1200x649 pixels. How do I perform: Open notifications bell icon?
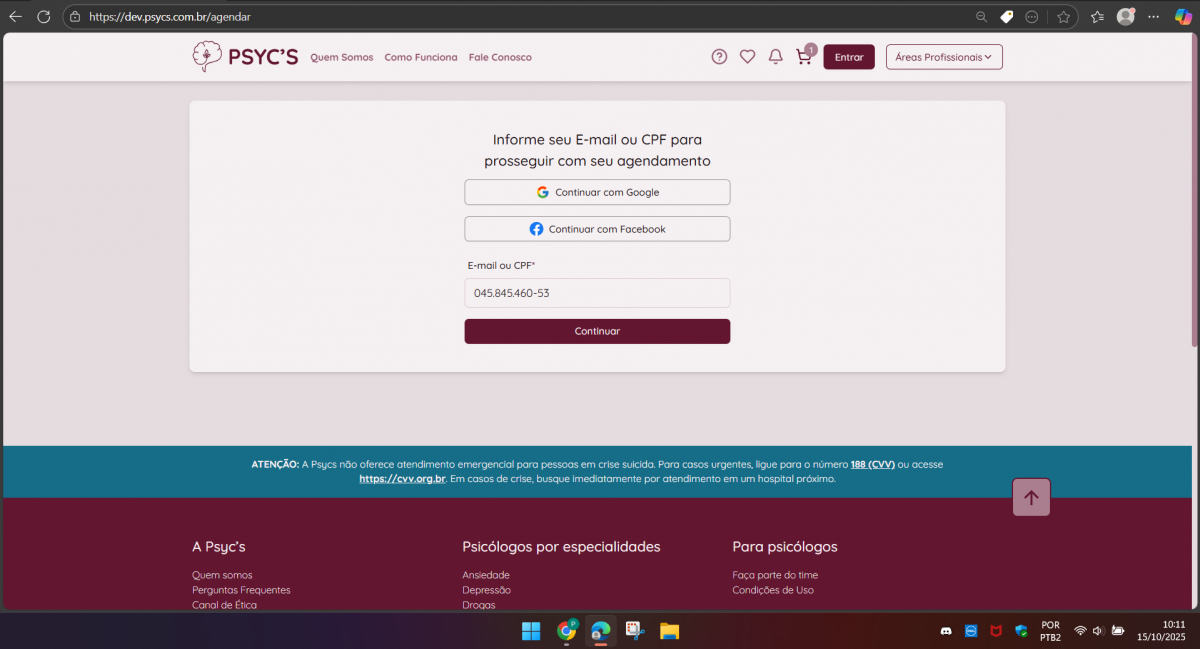(x=775, y=57)
